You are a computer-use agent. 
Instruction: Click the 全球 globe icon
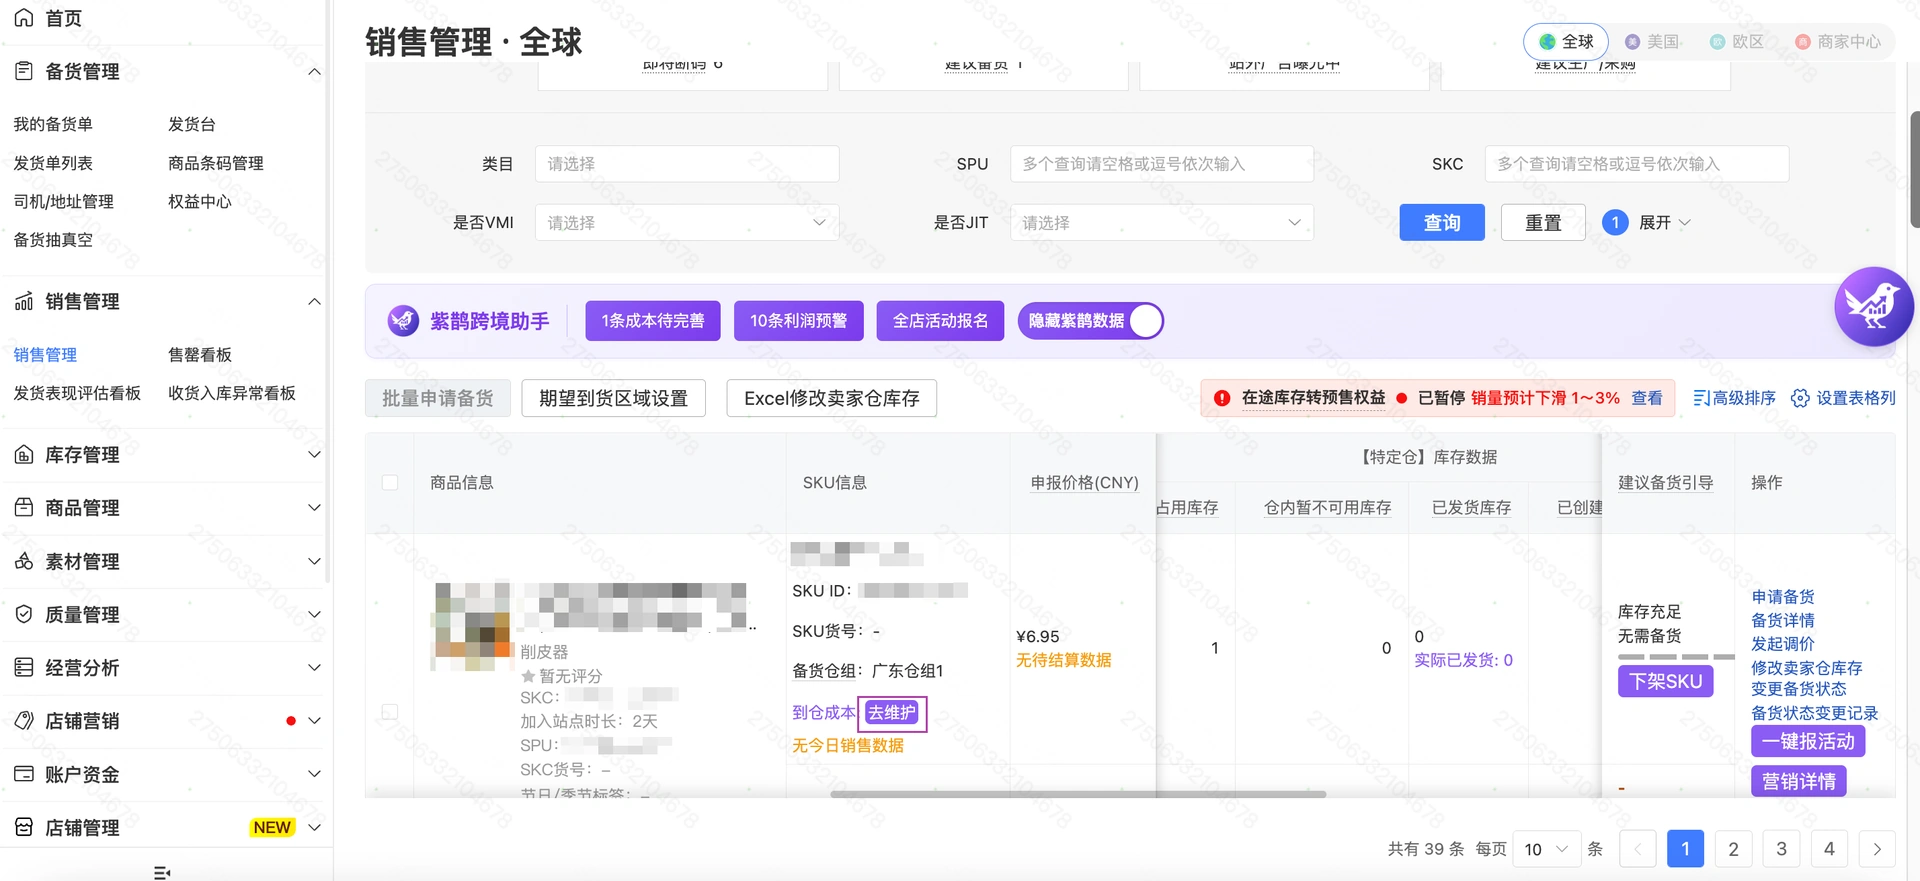coord(1547,41)
